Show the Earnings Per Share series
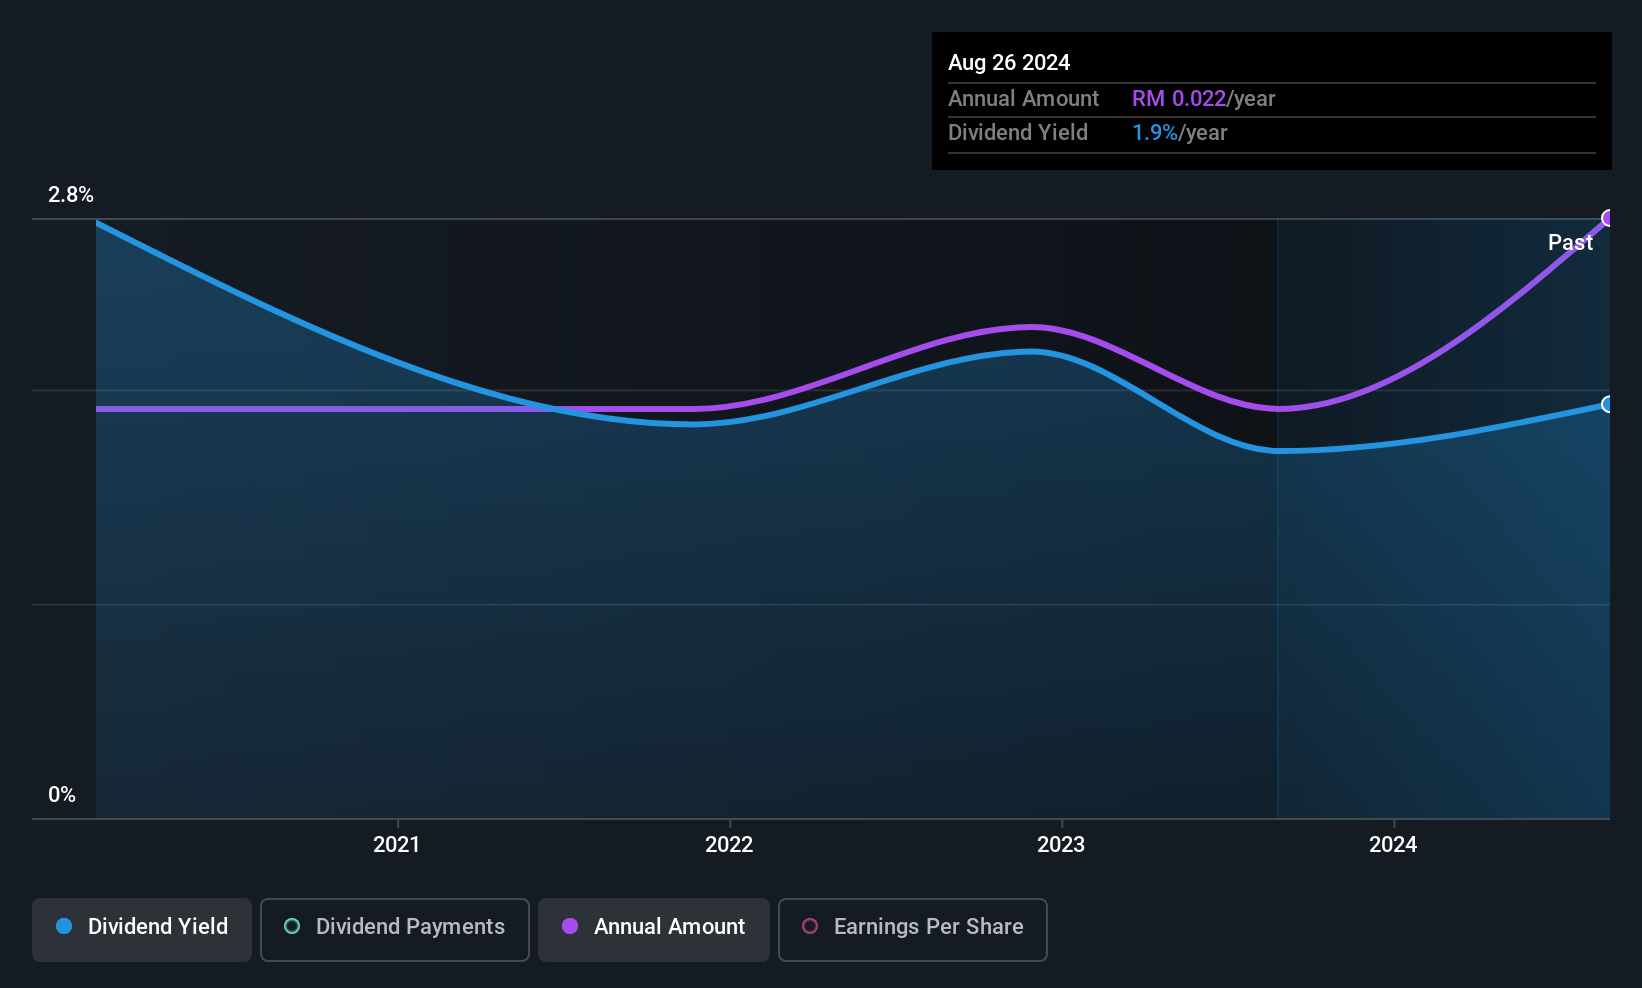The image size is (1642, 988). 913,930
